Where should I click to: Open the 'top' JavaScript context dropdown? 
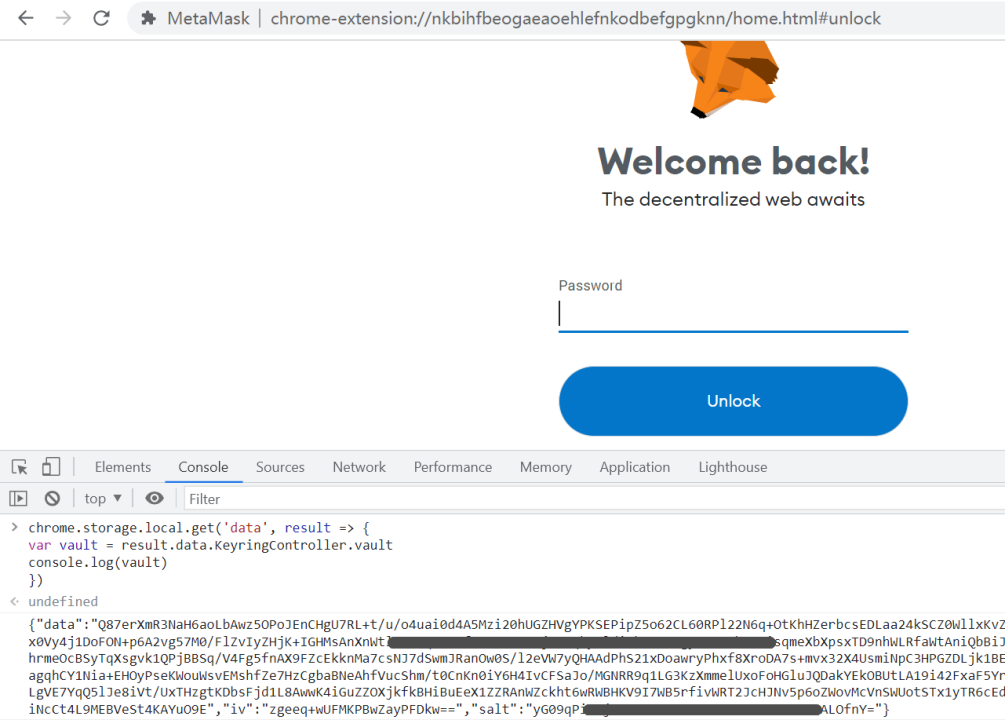pos(103,498)
